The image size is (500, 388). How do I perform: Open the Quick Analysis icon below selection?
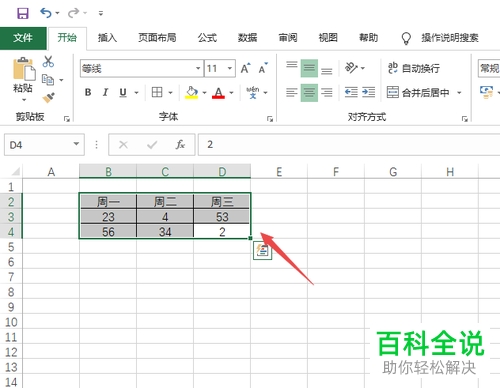(262, 251)
